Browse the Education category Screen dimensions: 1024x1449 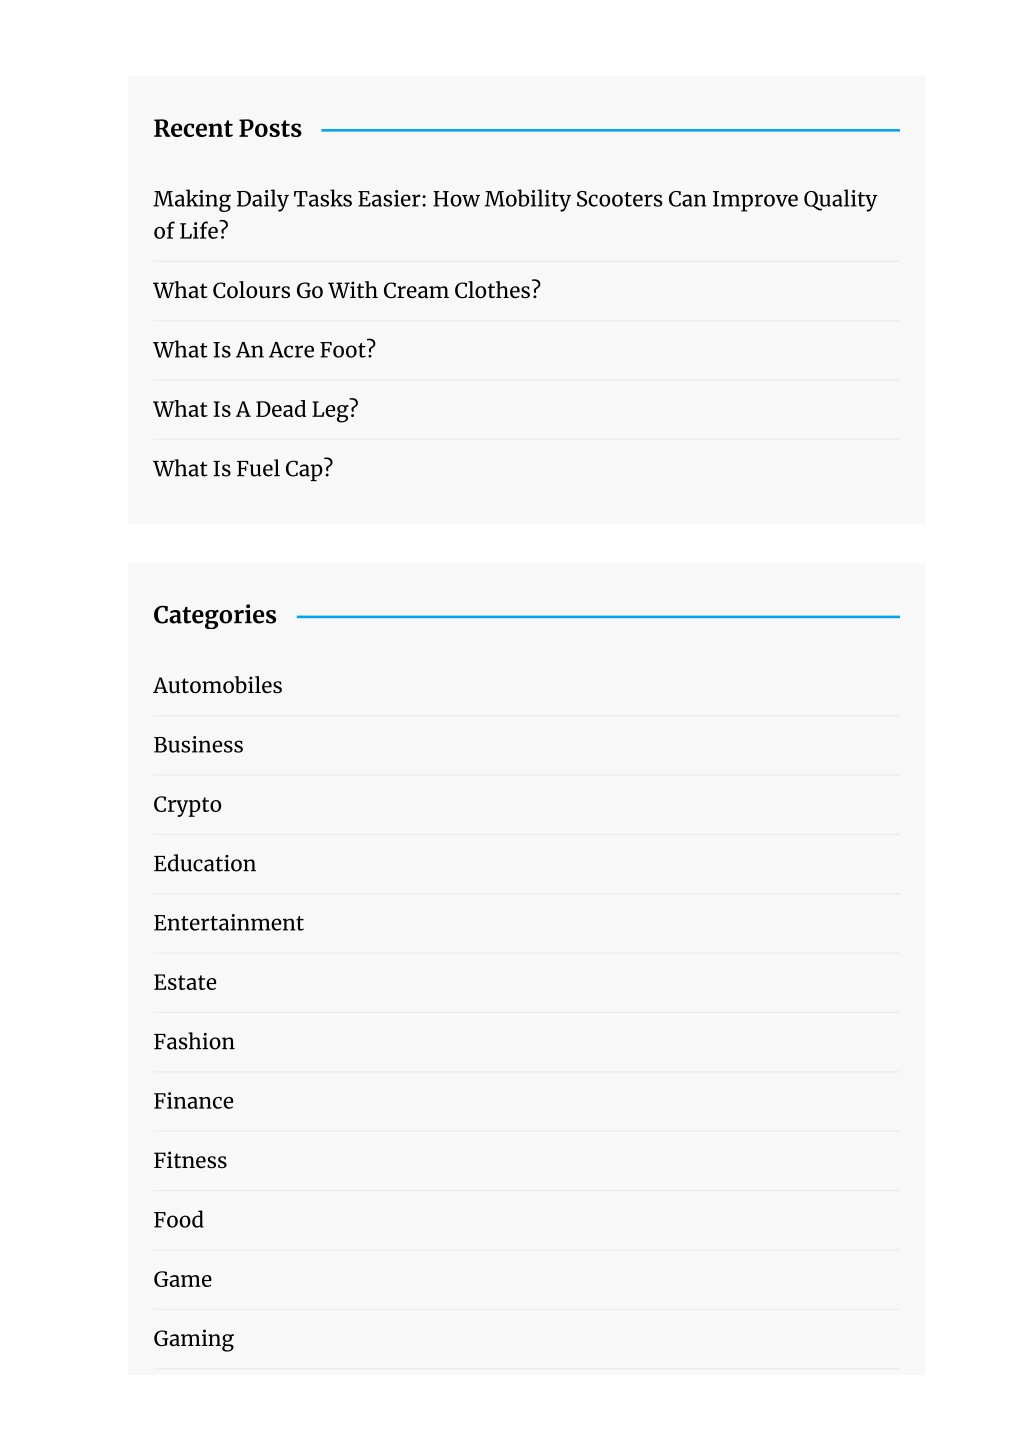204,863
